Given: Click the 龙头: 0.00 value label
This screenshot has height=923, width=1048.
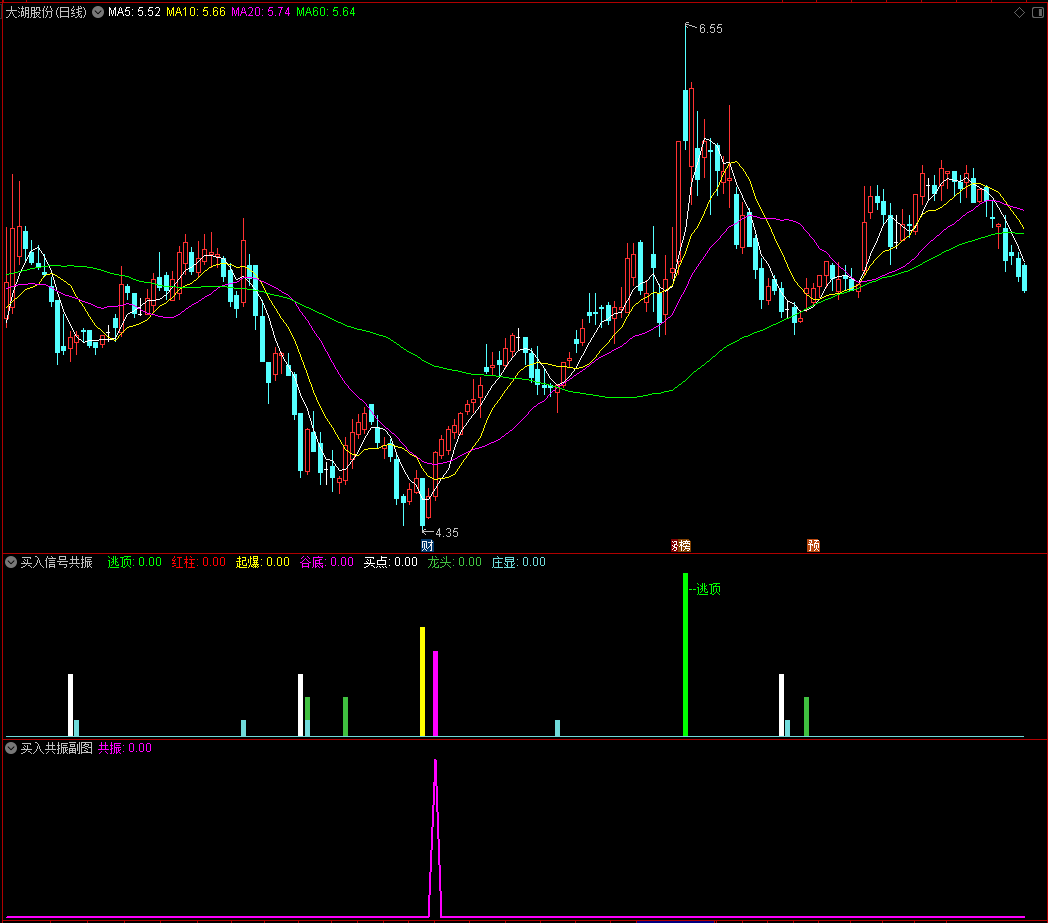Looking at the screenshot, I should coord(454,562).
